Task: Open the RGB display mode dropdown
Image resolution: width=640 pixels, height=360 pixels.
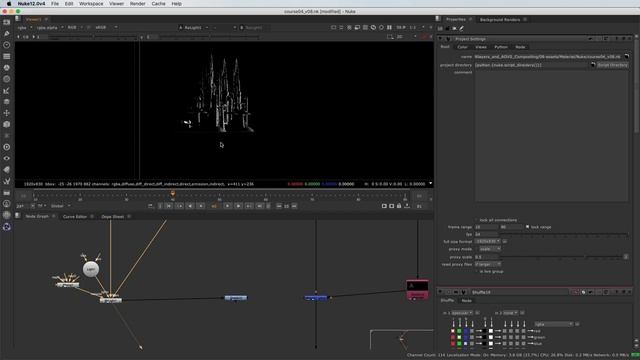Action: [75, 27]
